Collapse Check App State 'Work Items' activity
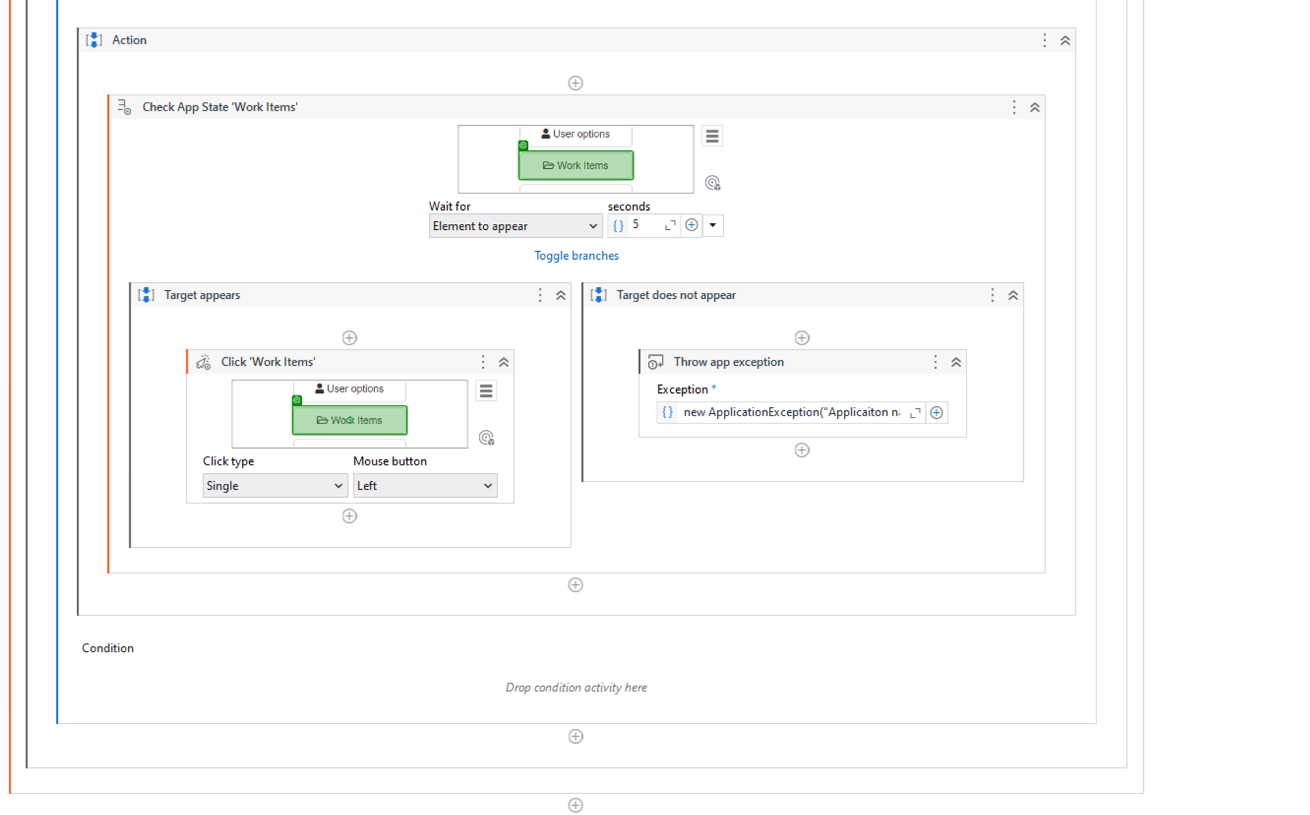 click(1035, 107)
